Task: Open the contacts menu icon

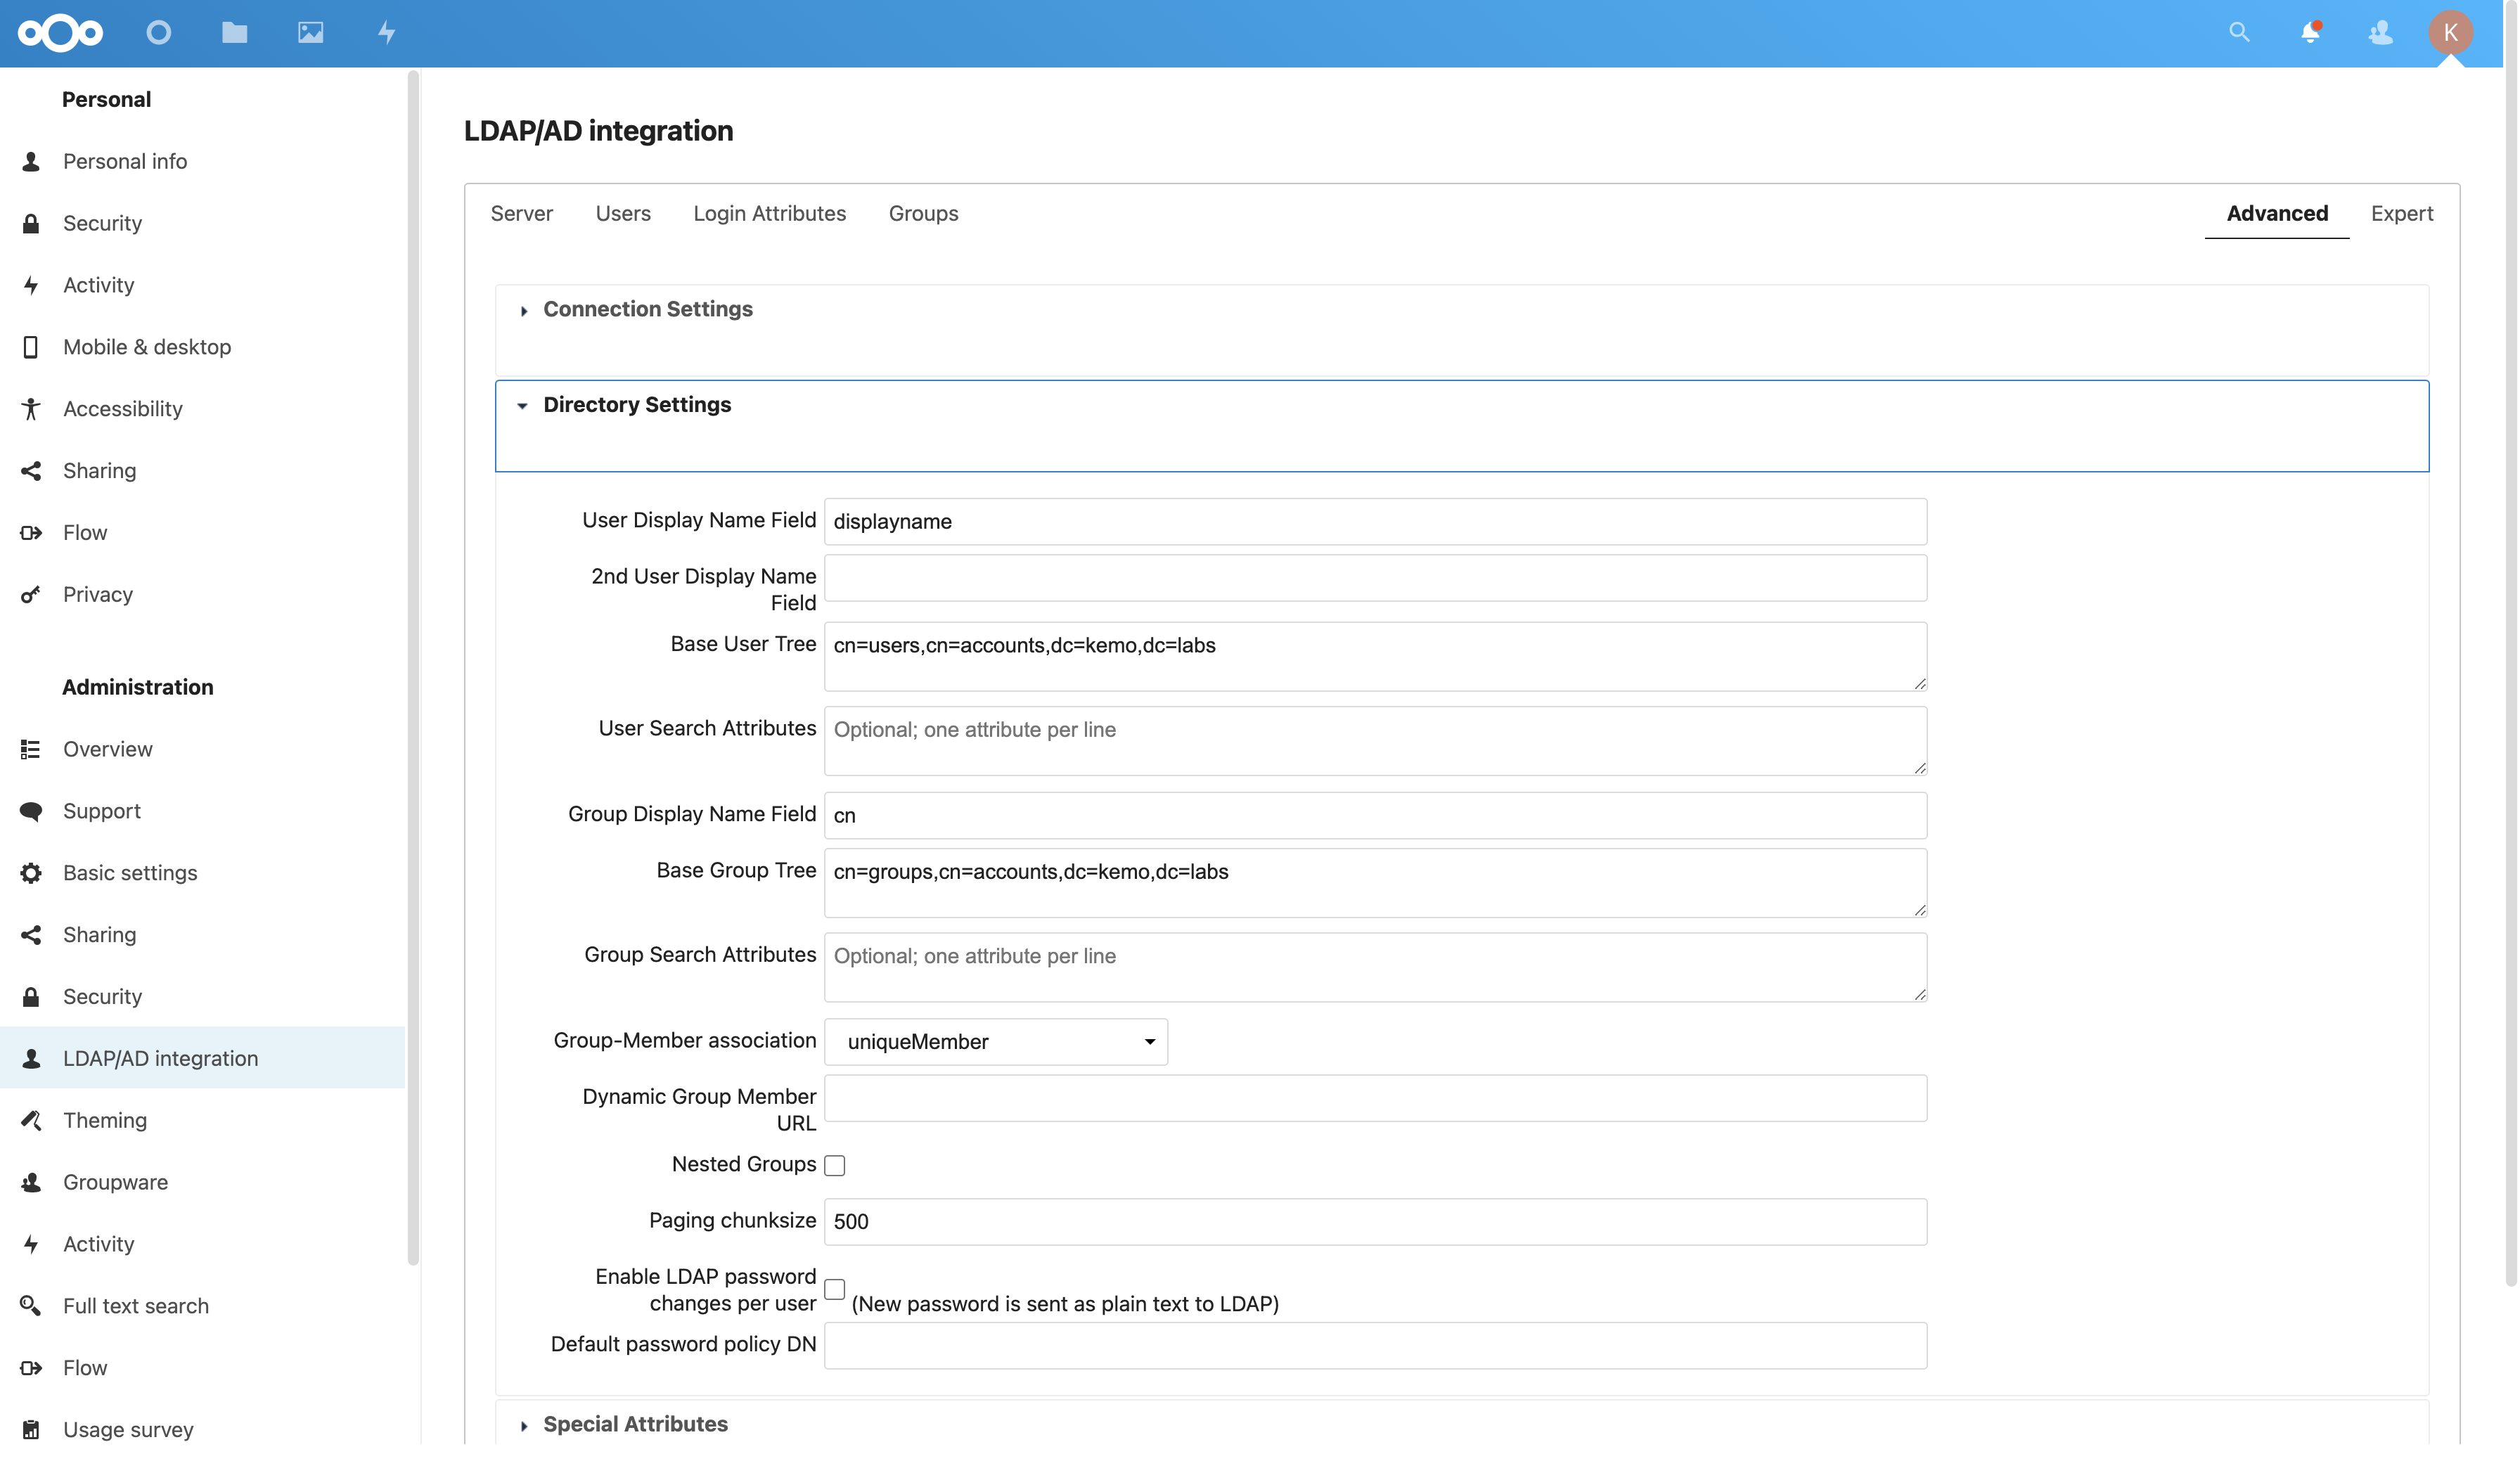Action: tap(2381, 33)
